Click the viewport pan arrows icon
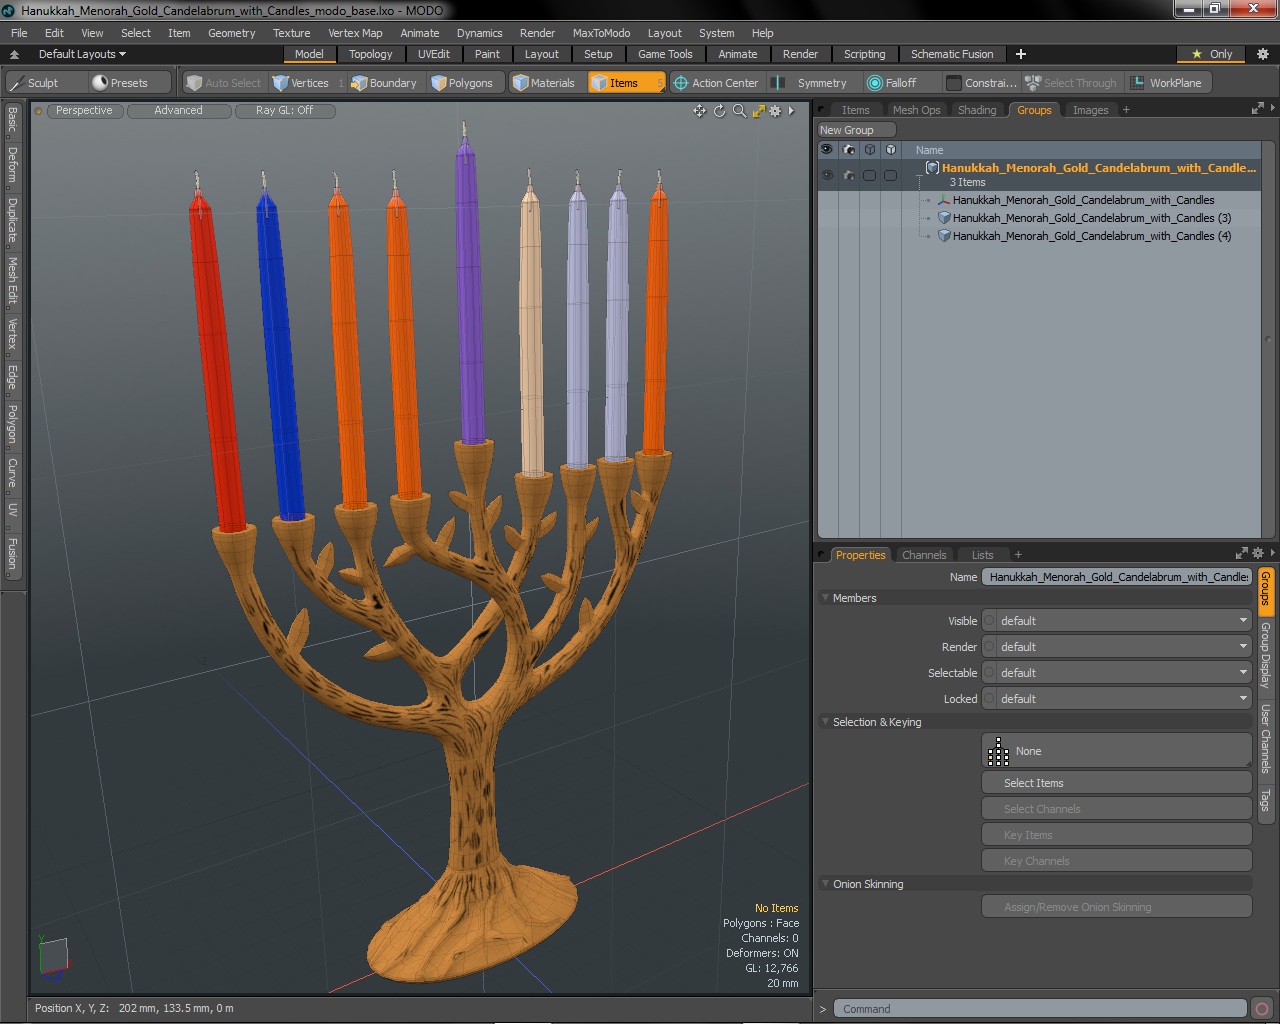The image size is (1280, 1024). coord(699,111)
